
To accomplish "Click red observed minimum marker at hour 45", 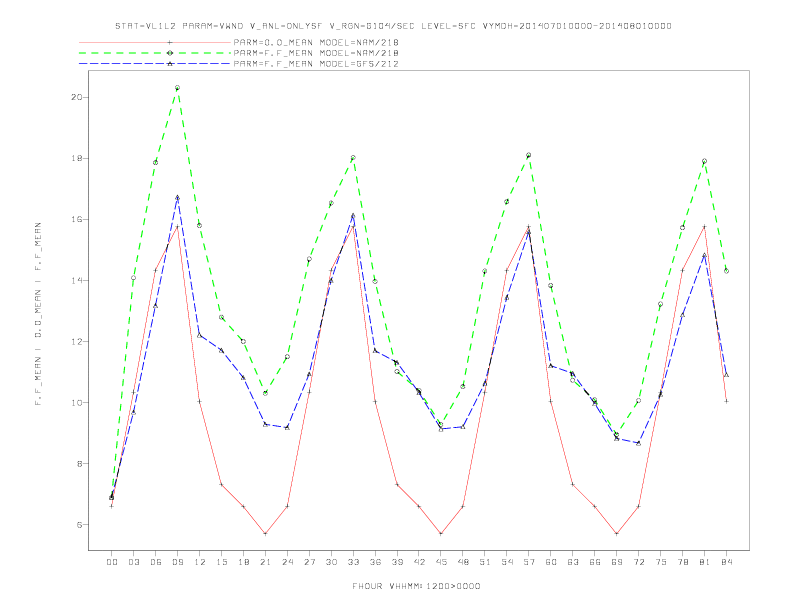I will (x=441, y=533).
